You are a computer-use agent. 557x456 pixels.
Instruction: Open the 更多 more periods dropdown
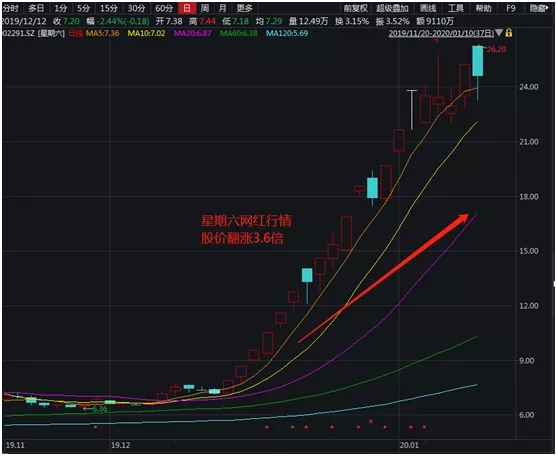click(244, 8)
